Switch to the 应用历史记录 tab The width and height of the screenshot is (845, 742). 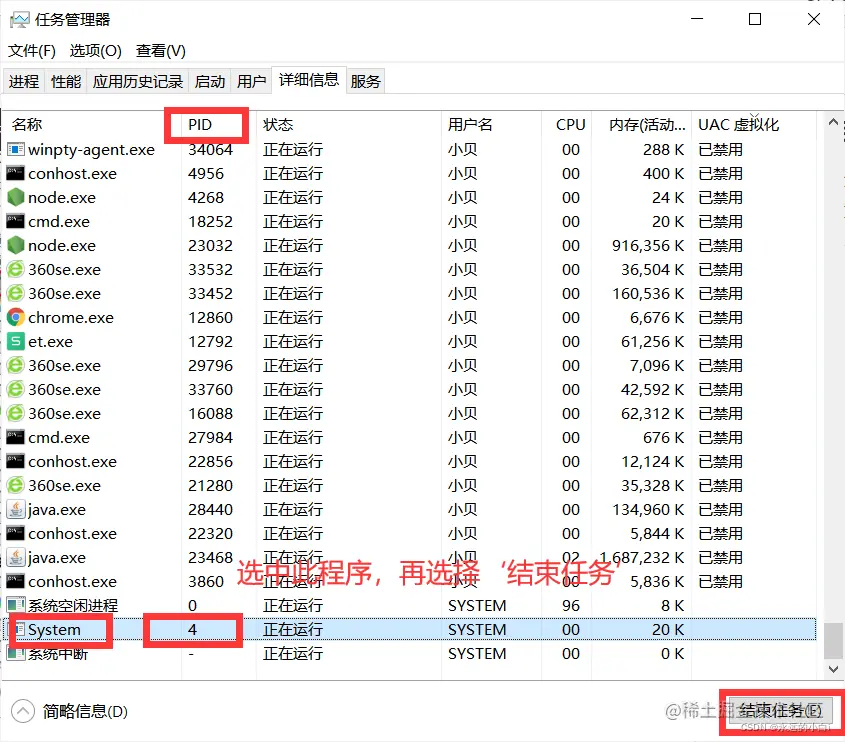point(138,81)
